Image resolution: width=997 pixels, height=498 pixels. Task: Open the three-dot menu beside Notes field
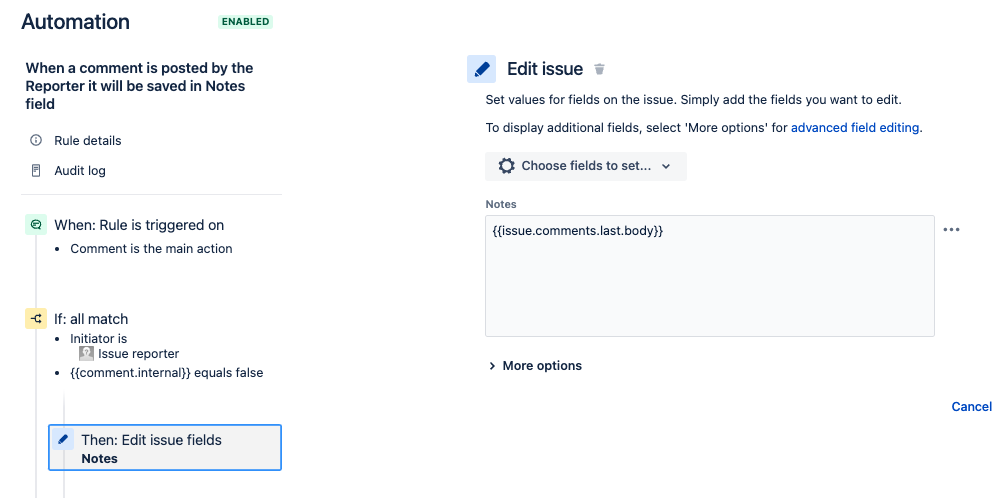951,230
